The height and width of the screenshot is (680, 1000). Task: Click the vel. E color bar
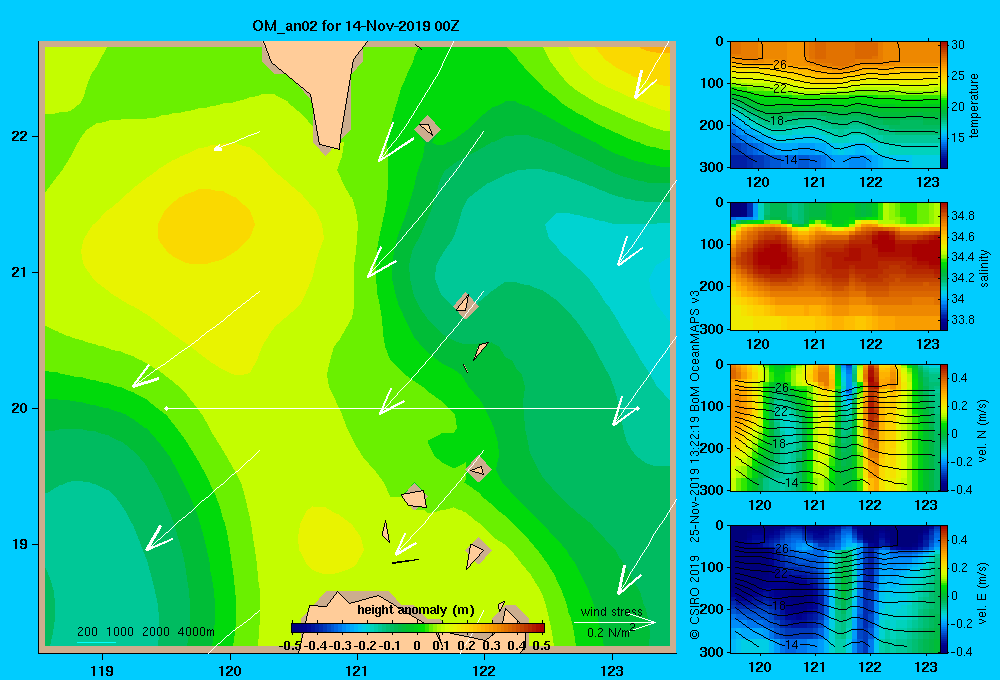(944, 589)
